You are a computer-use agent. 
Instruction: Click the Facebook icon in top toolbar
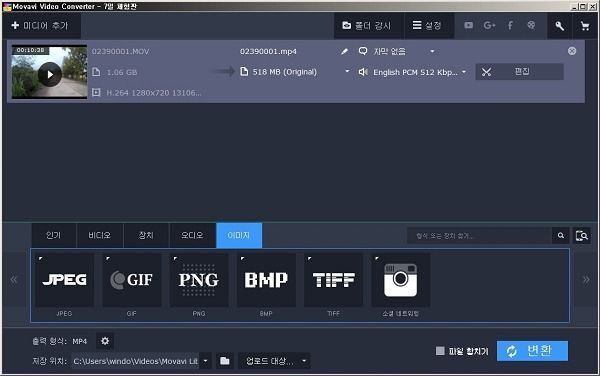pyautogui.click(x=510, y=26)
